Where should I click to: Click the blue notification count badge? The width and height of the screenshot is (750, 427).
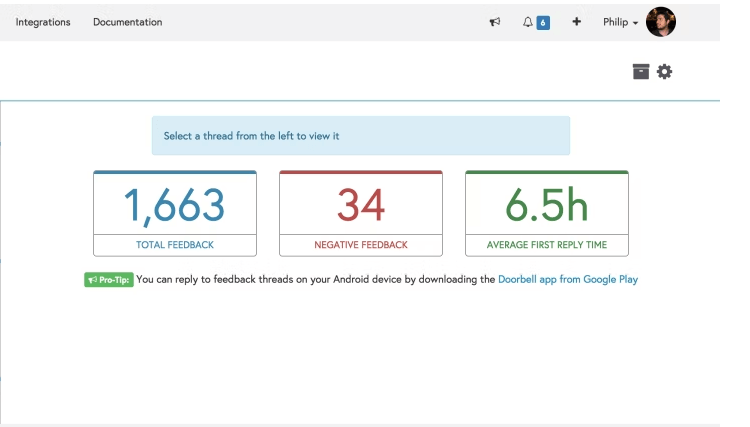point(543,22)
